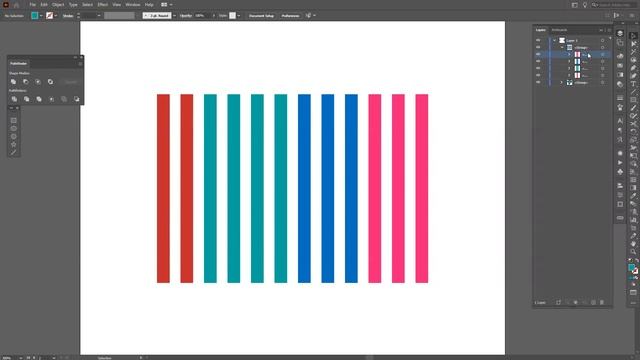Toggle eye icon for the blue-thumbnail sublayer
This screenshot has width=640, height=360.
538,61
